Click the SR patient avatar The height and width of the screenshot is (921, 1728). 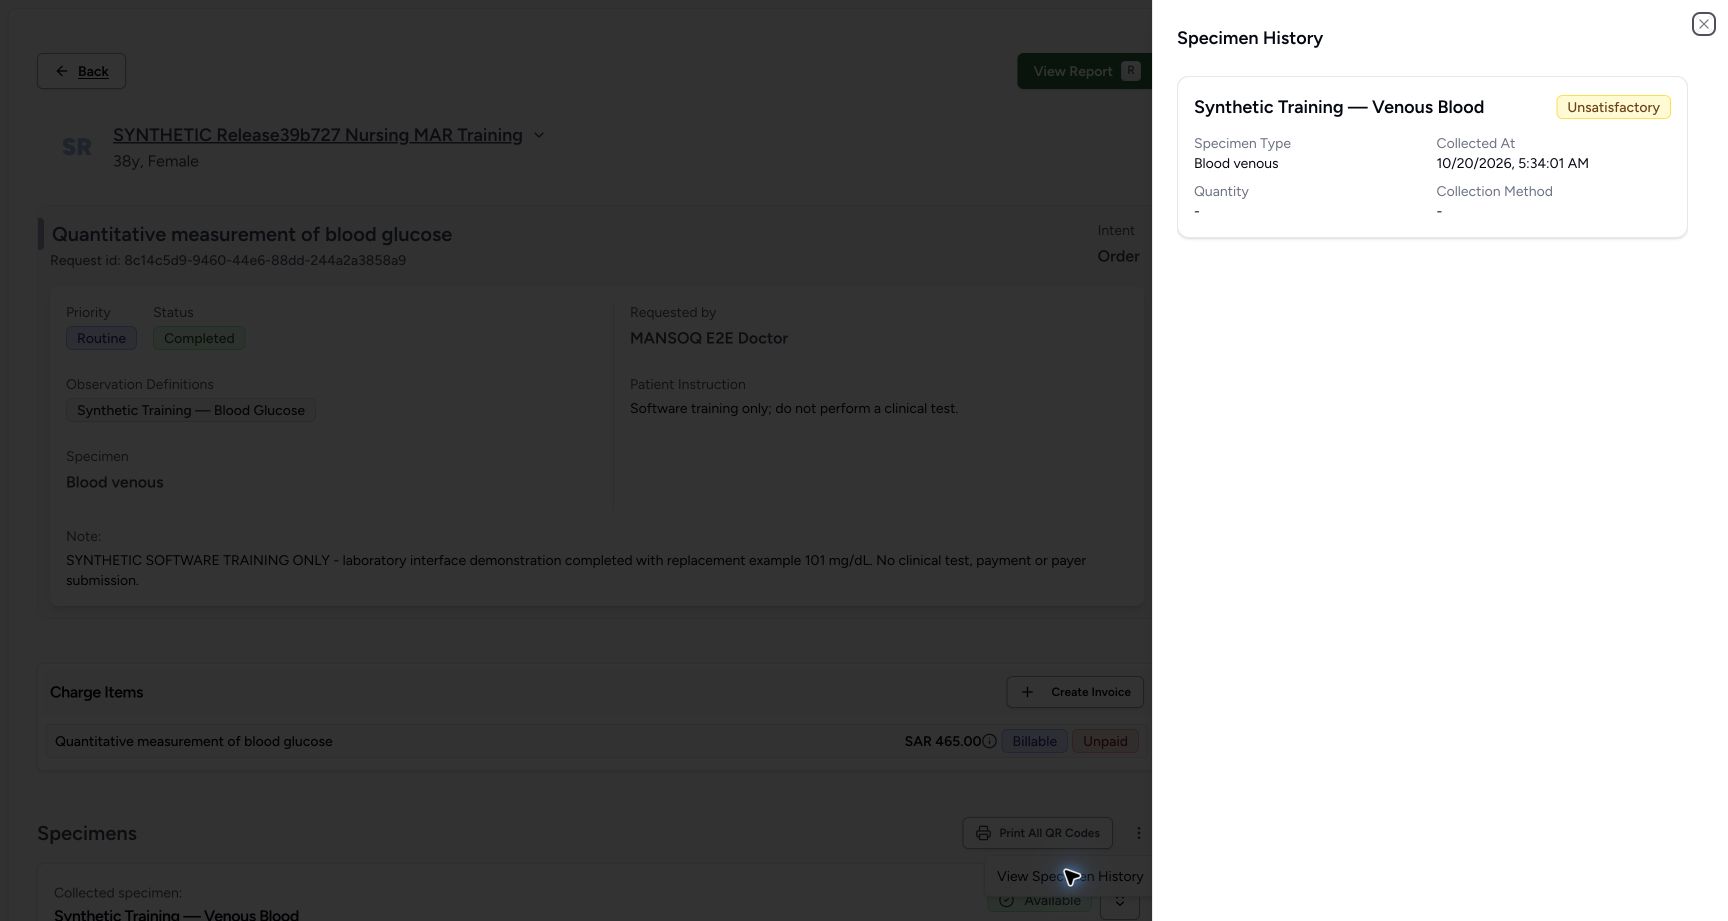coord(77,147)
